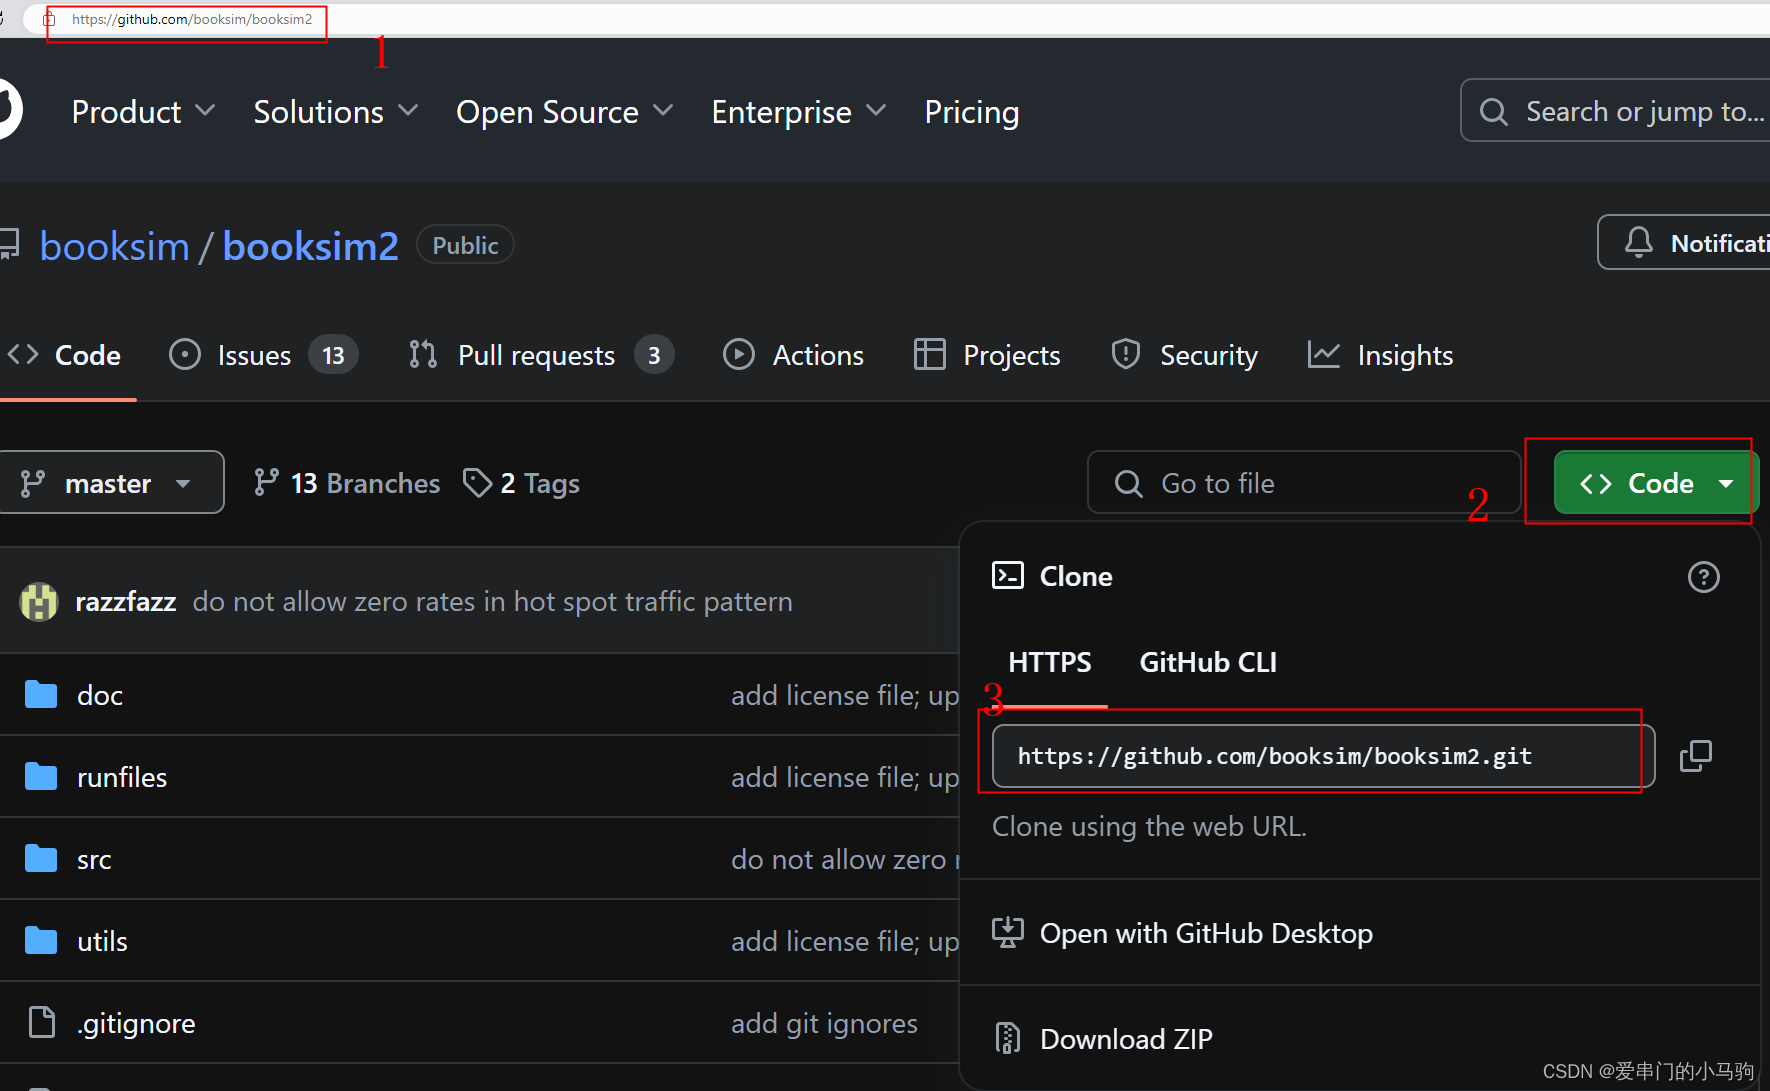Click the Search or jump to field
Viewport: 1770px width, 1091px height.
point(1615,110)
